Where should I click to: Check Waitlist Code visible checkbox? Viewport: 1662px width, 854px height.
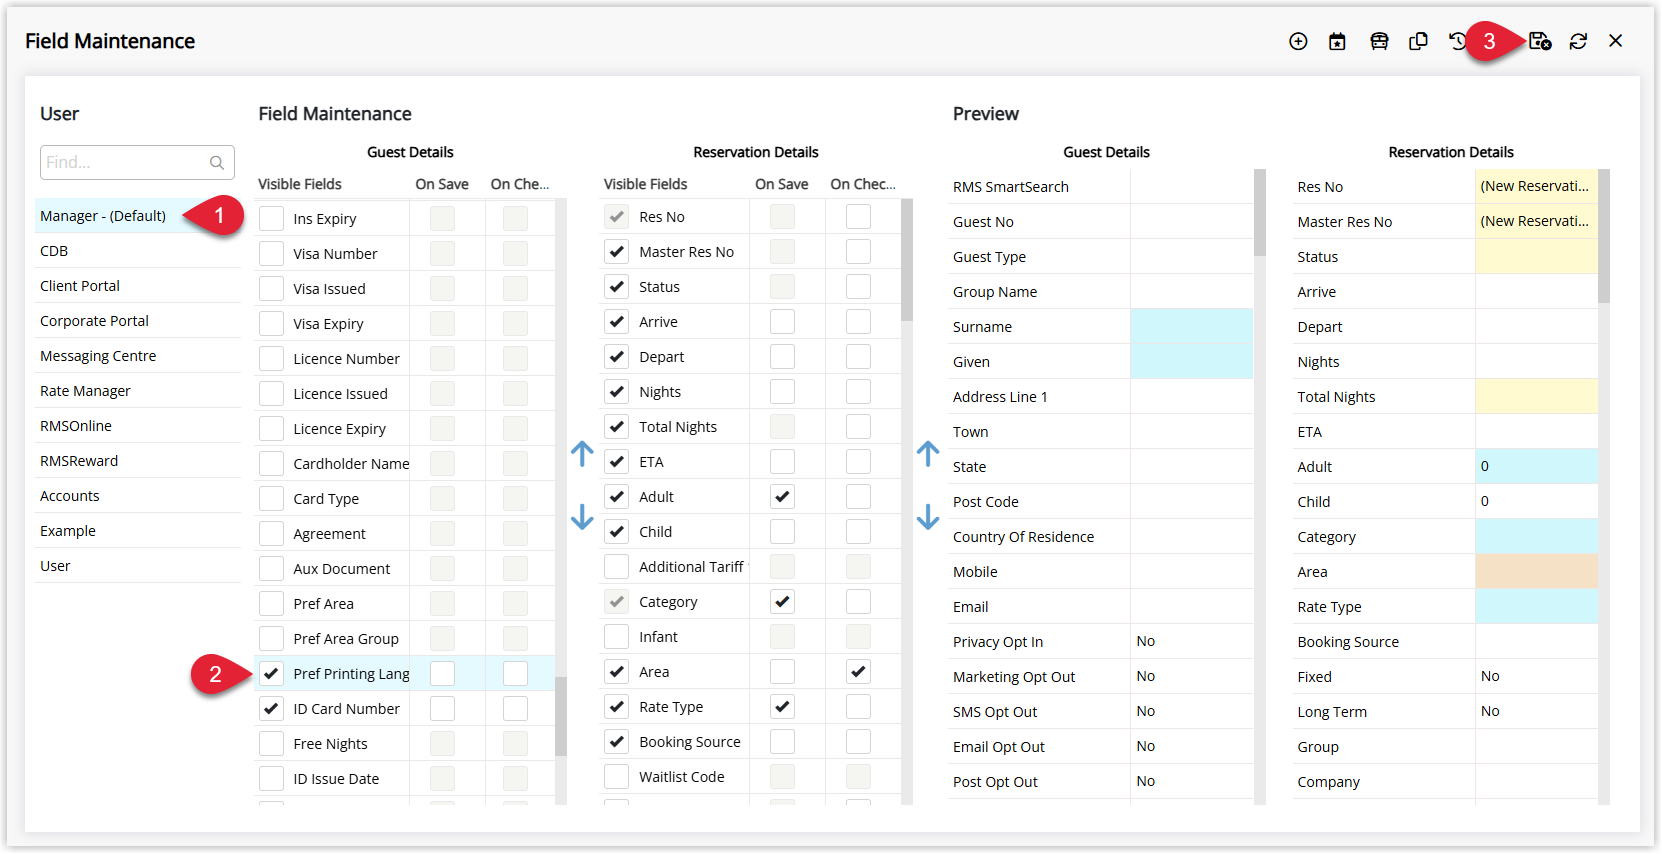coord(617,776)
